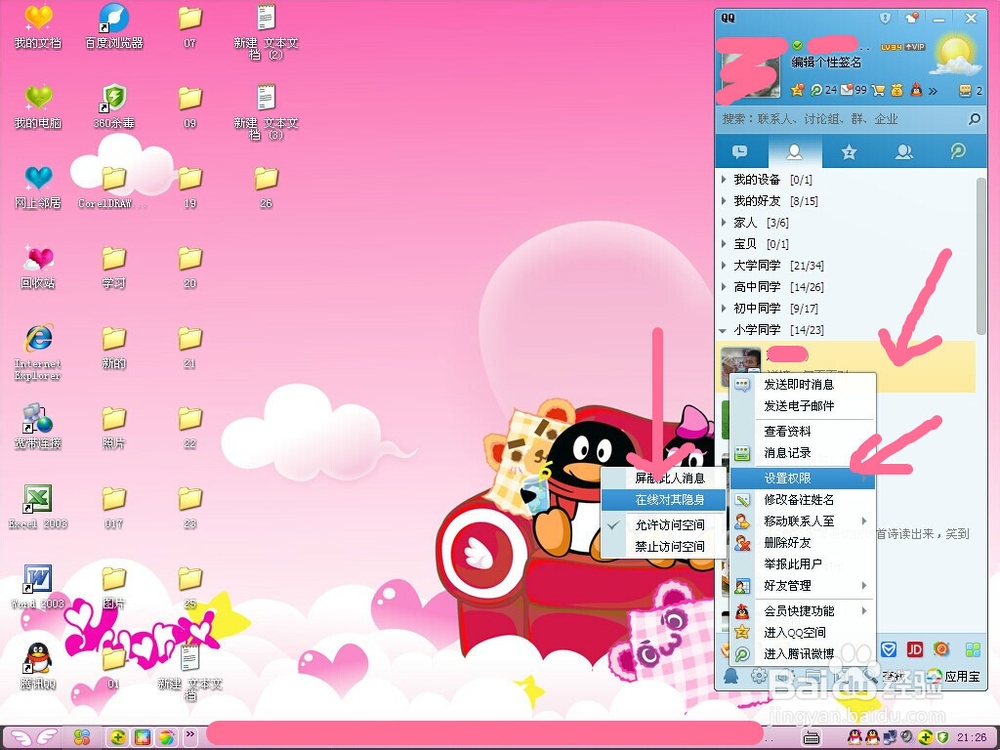Open QQ main menu penguin icon

731,676
